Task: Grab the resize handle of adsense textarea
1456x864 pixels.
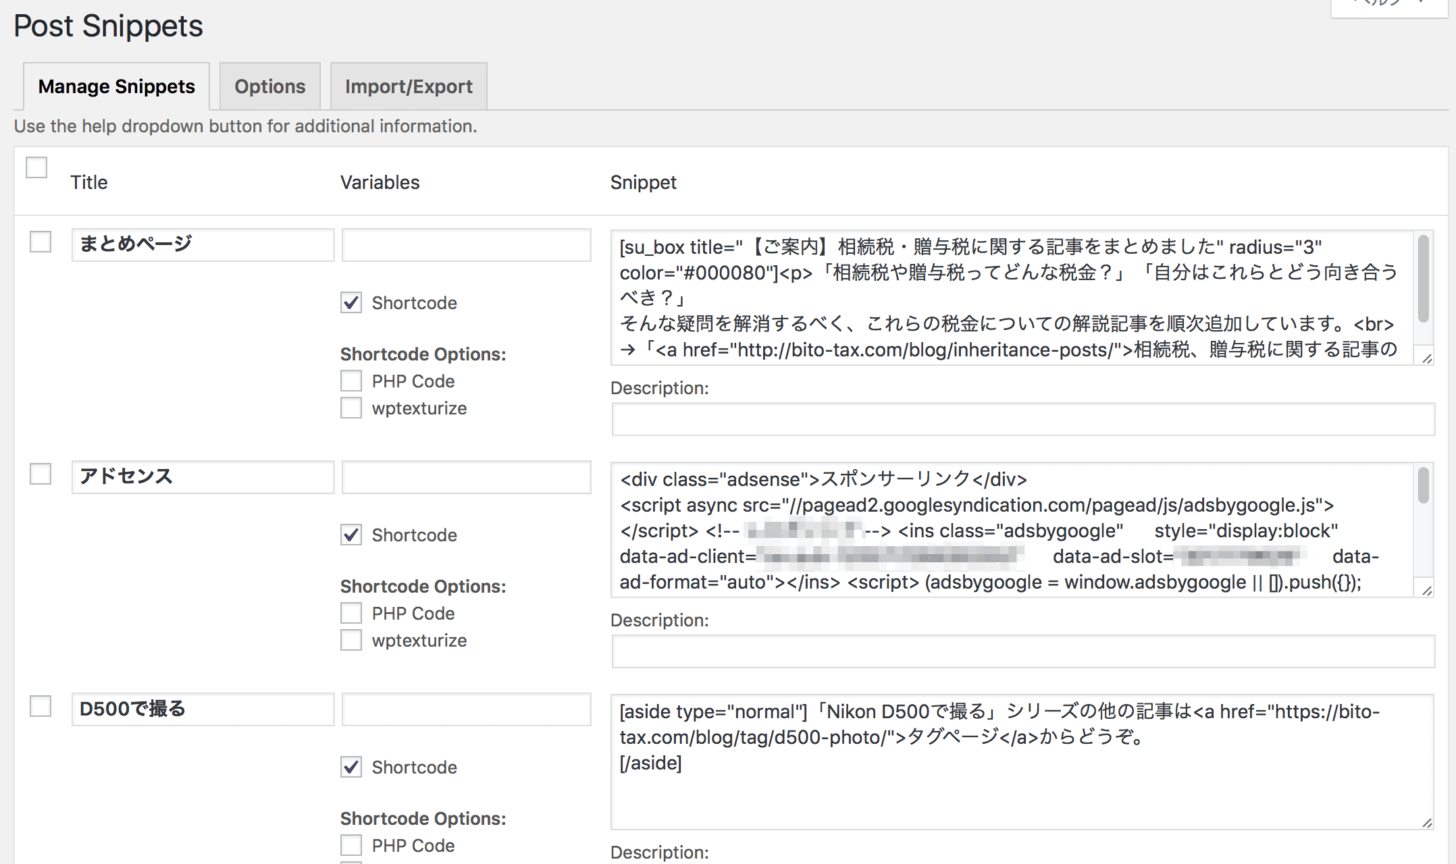Action: pos(1426,590)
